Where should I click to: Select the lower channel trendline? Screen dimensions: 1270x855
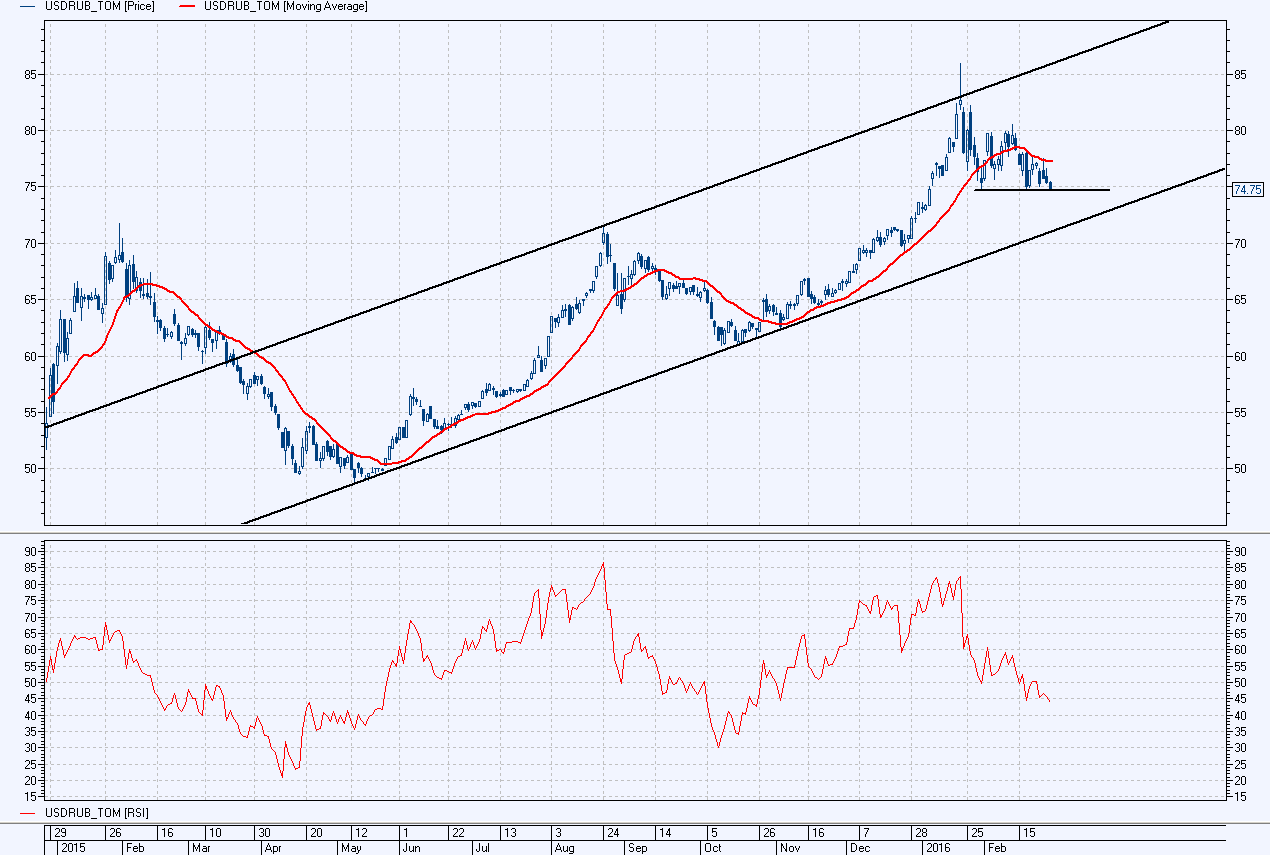tap(733, 347)
